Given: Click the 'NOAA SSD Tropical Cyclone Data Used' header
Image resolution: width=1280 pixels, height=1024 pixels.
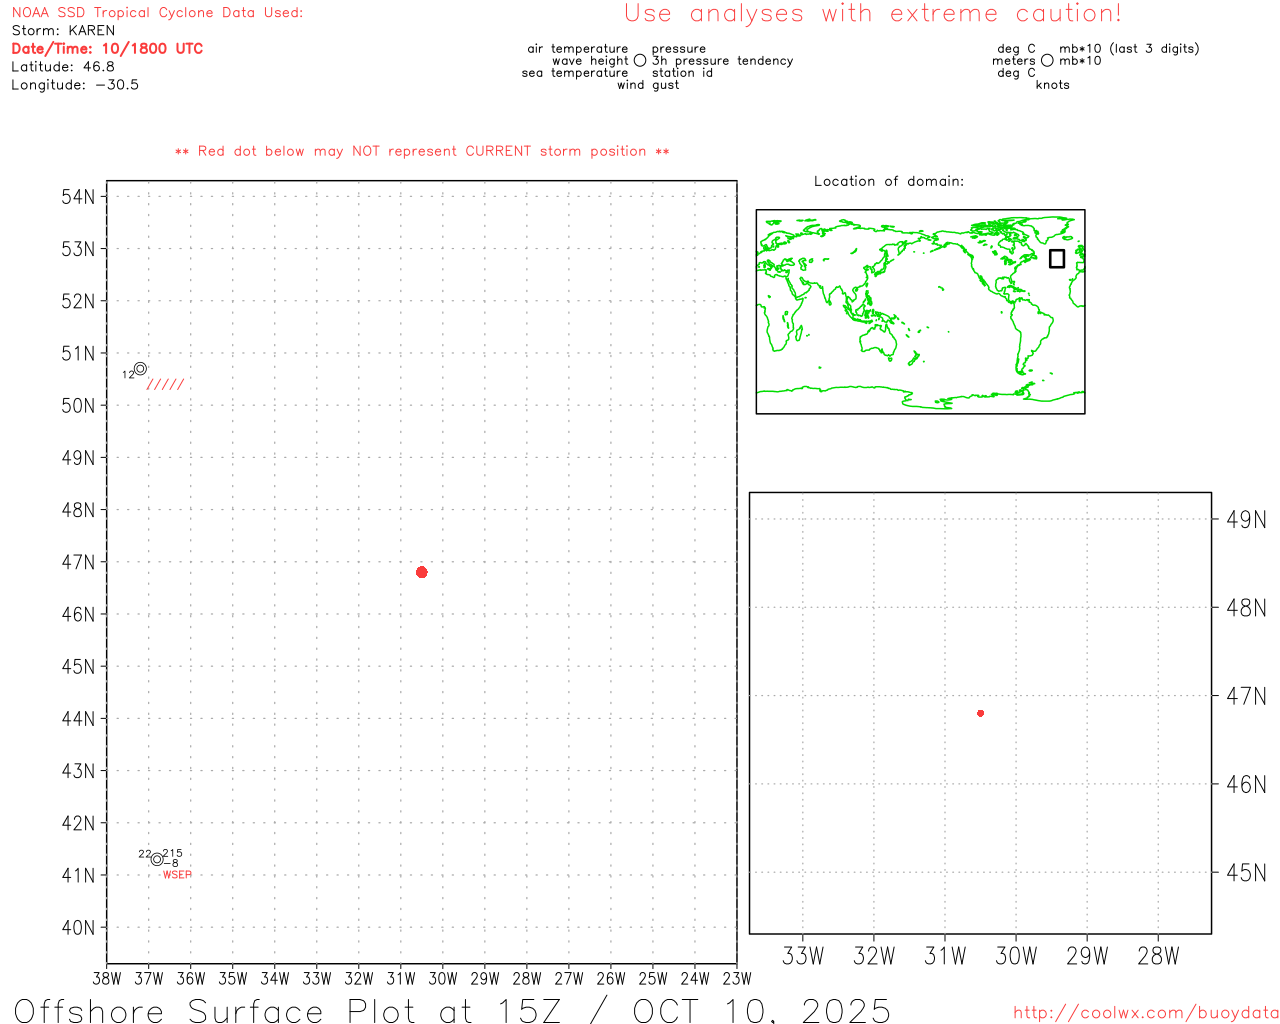Looking at the screenshot, I should tap(157, 13).
